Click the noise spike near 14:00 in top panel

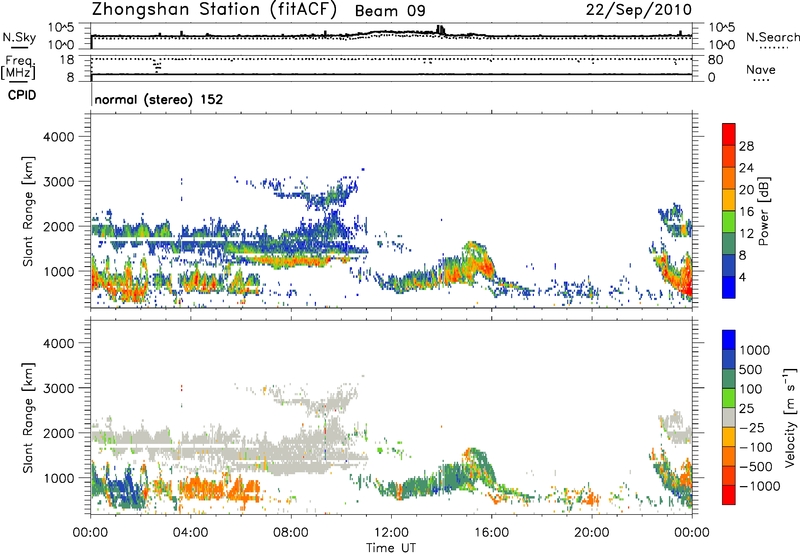click(441, 30)
